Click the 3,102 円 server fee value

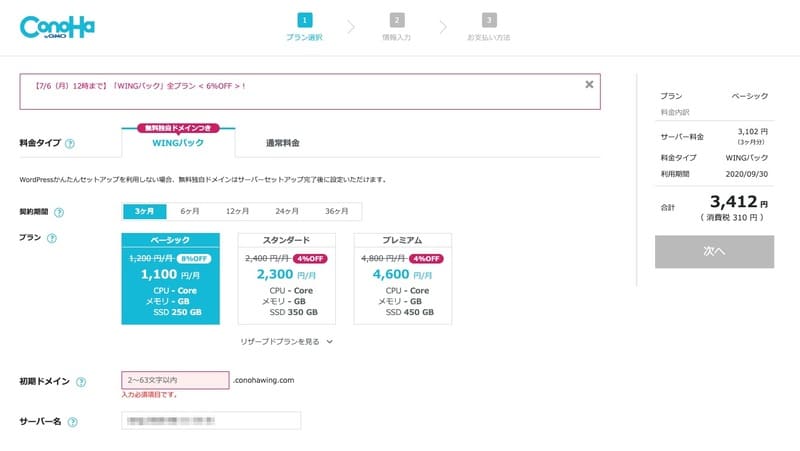pyautogui.click(x=753, y=132)
